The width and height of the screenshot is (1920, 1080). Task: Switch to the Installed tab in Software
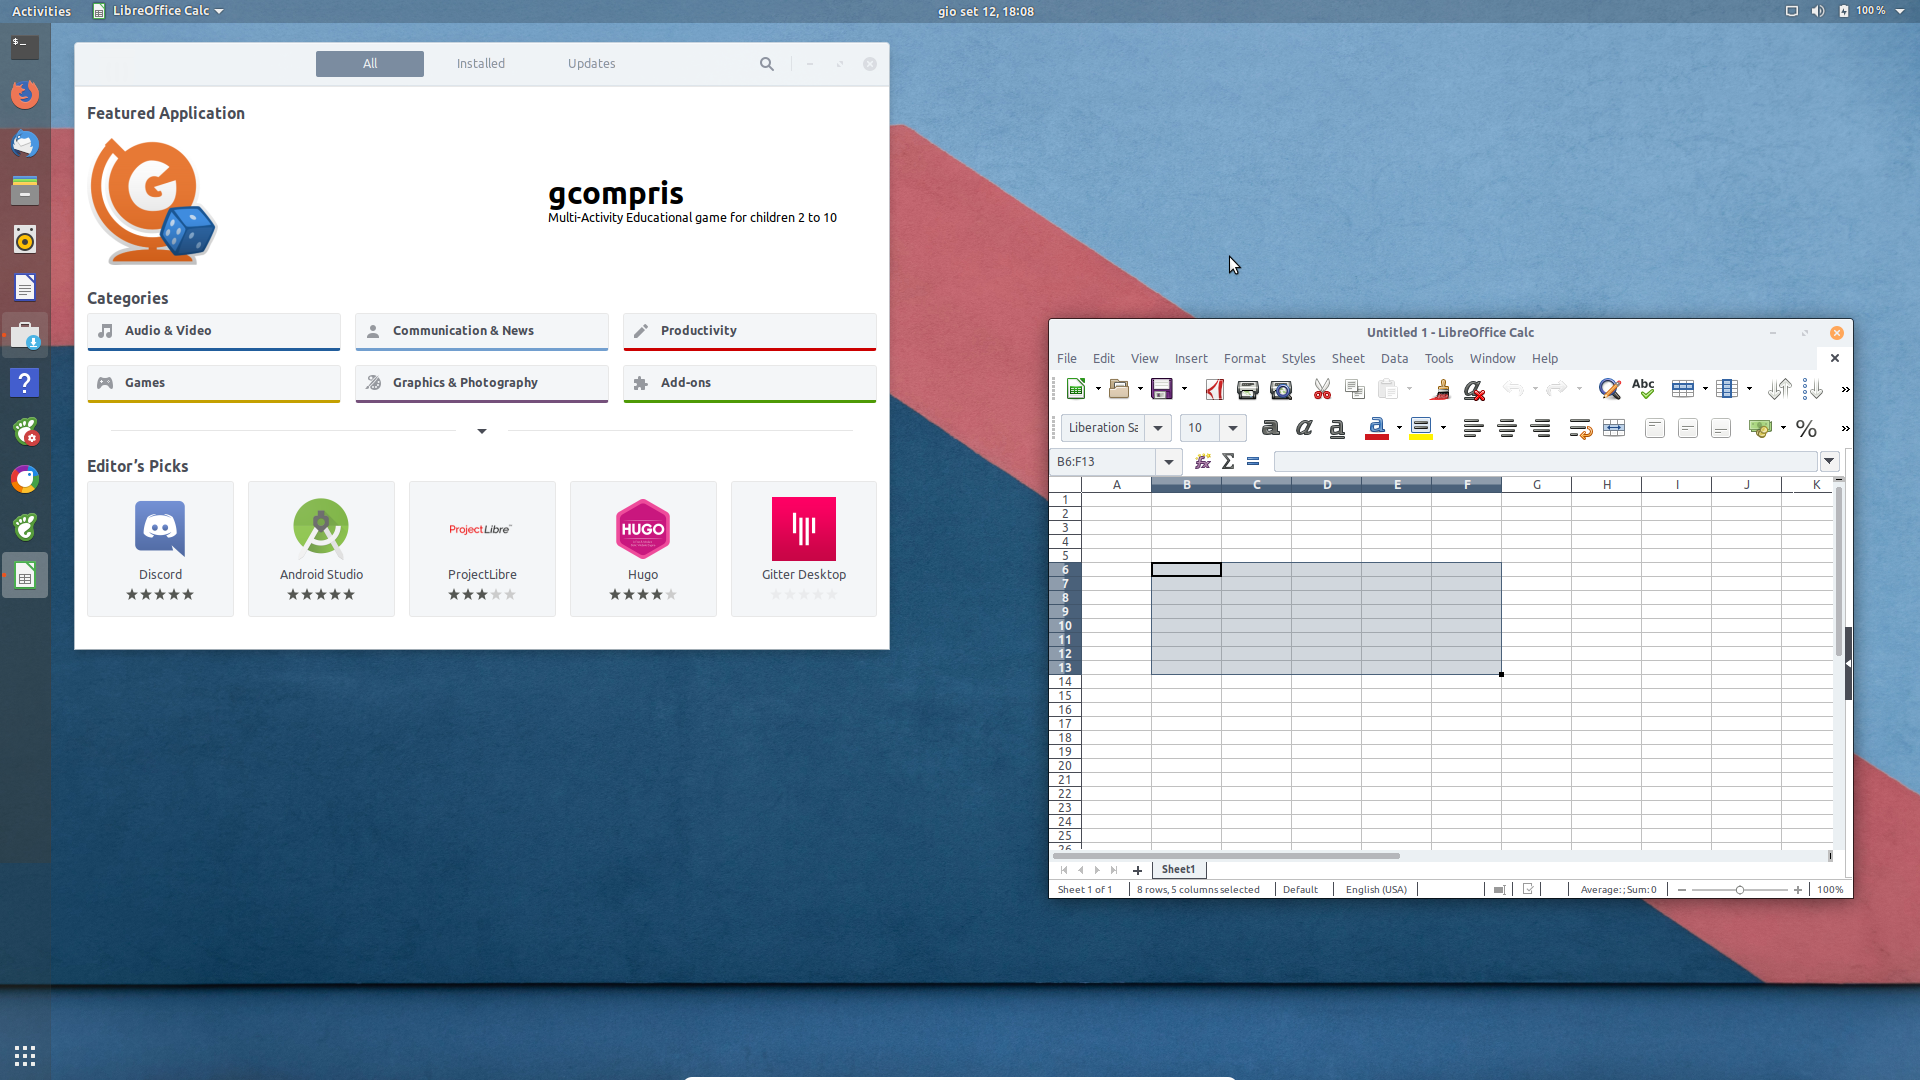[481, 64]
